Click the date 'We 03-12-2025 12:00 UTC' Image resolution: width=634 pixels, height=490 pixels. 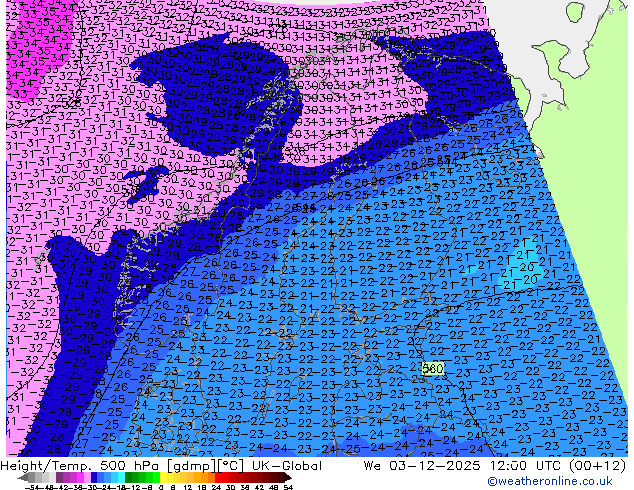[462, 466]
